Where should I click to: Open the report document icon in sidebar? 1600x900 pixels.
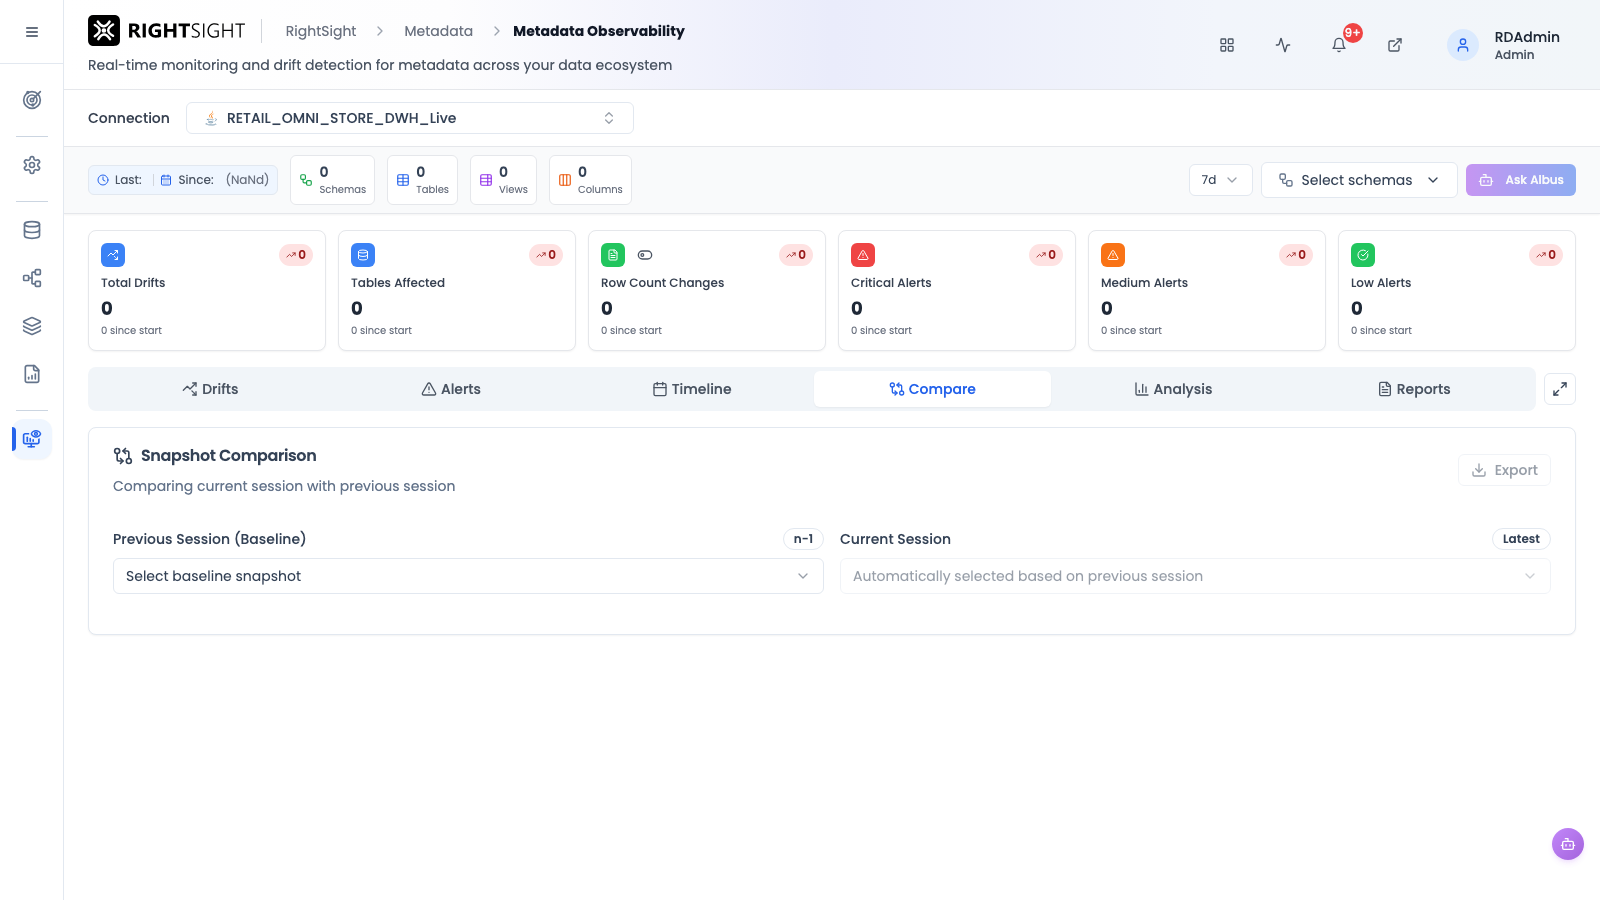click(32, 374)
